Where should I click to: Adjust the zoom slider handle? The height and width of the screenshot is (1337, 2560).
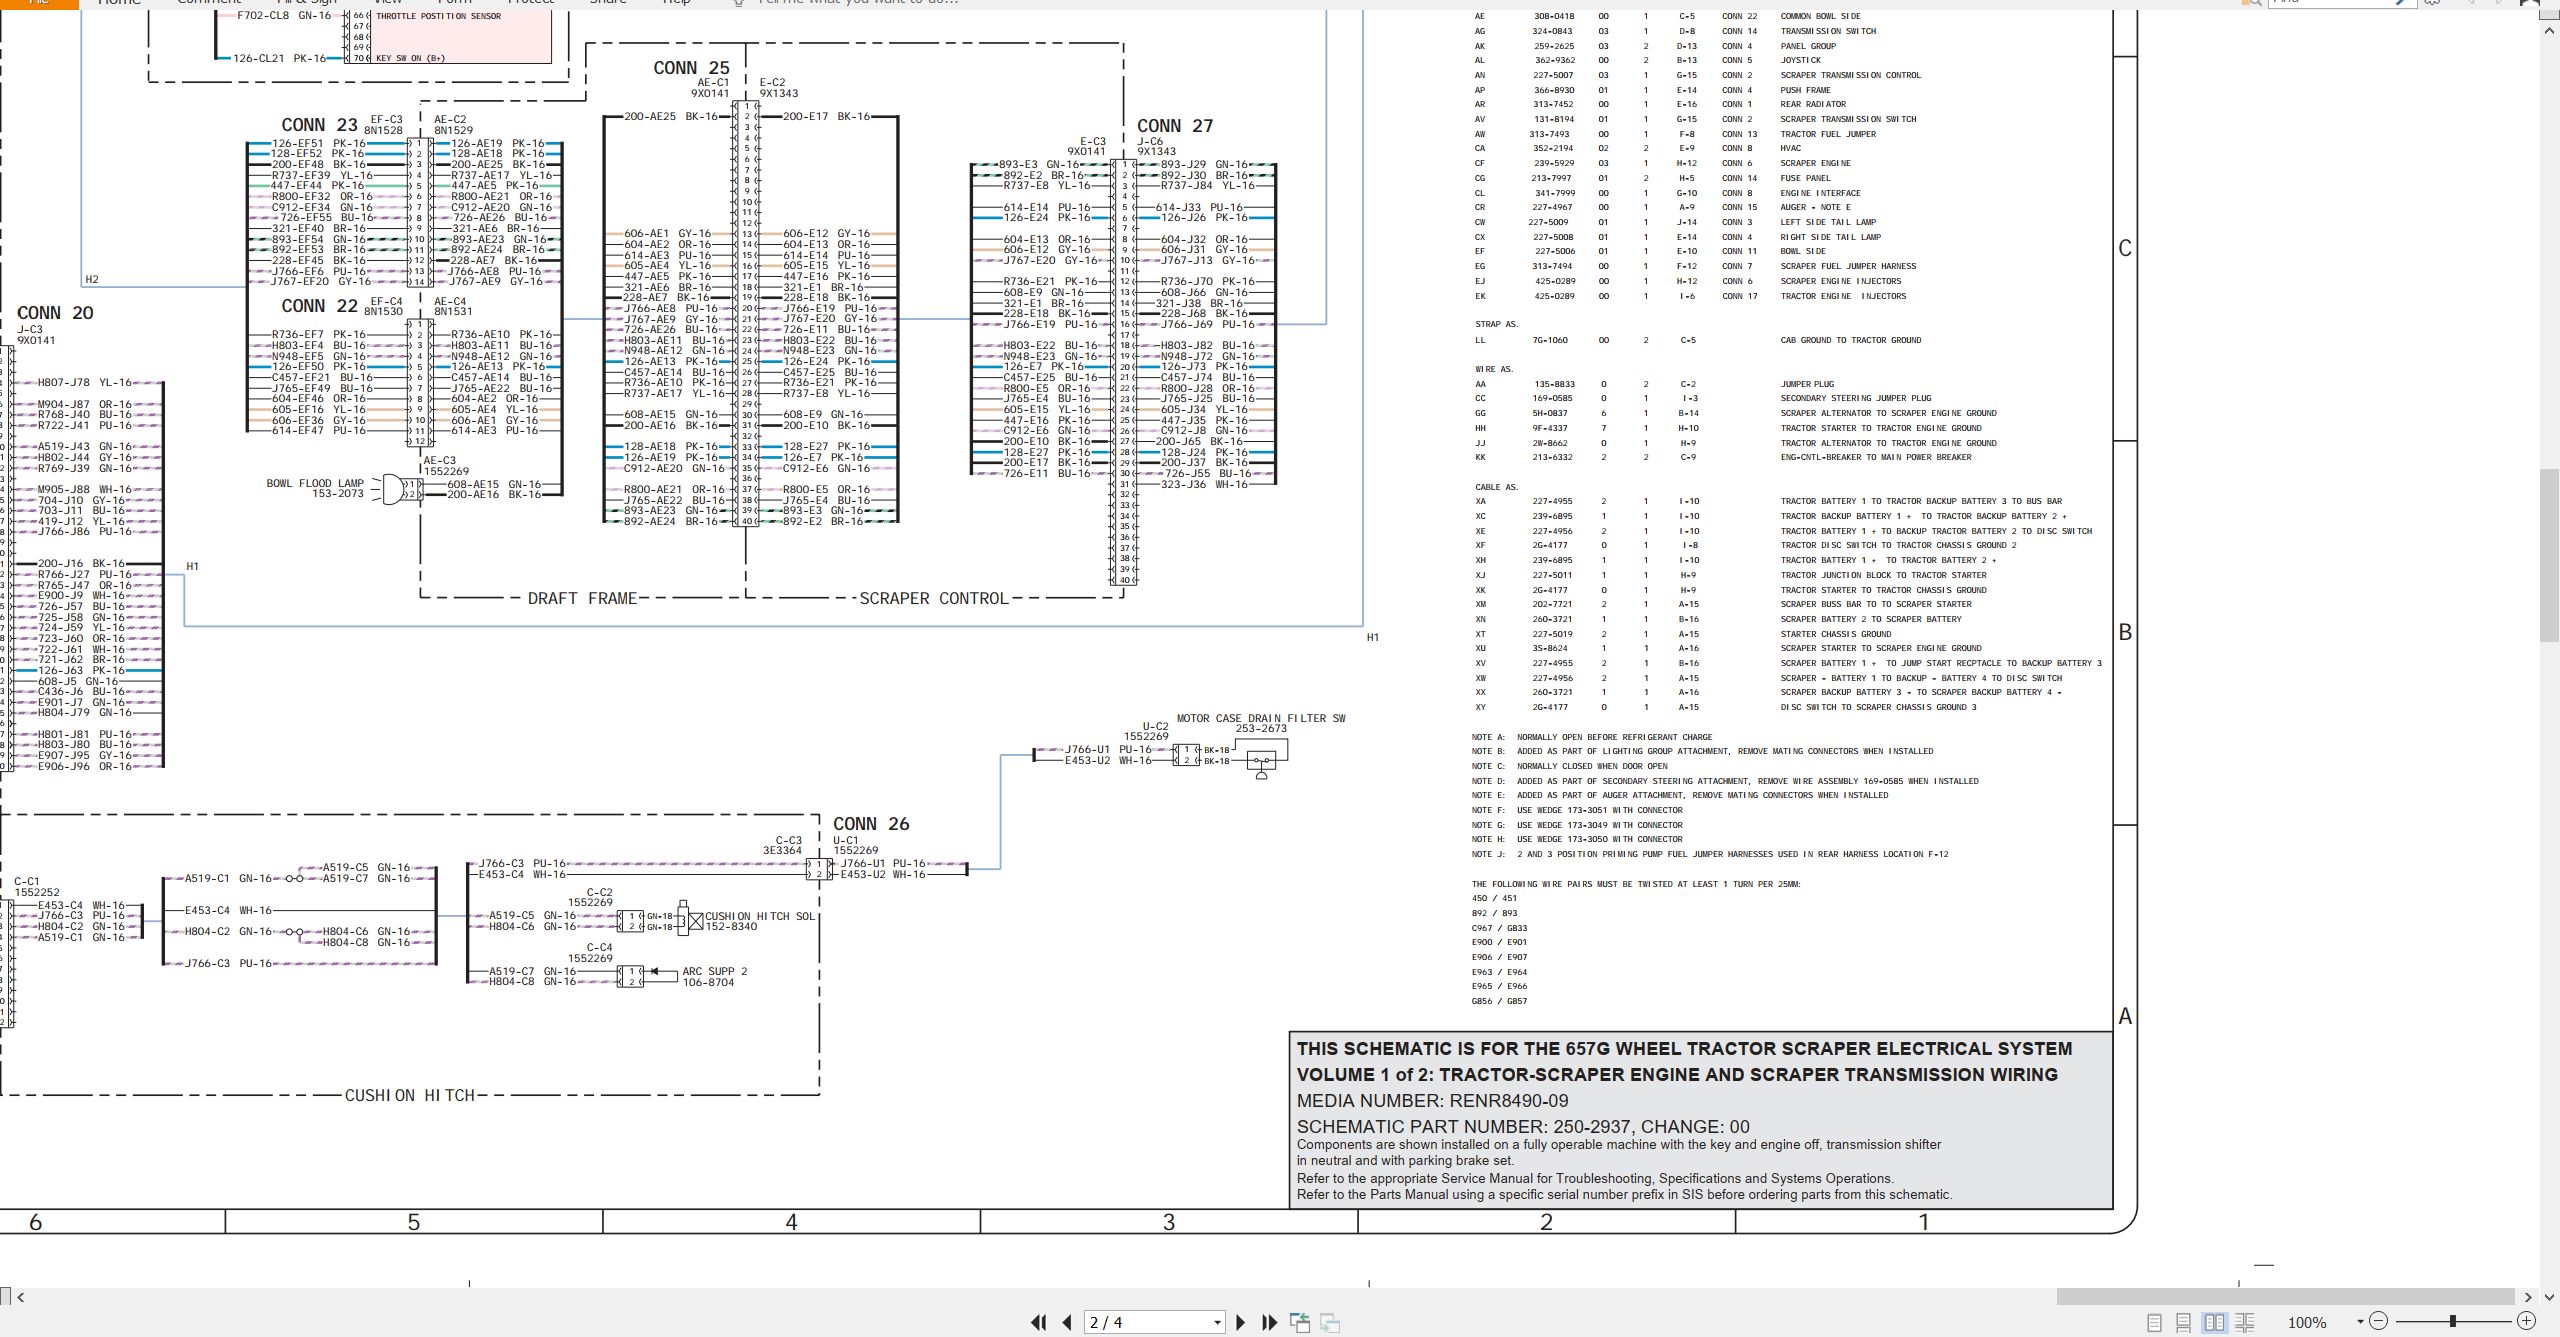click(2452, 1321)
